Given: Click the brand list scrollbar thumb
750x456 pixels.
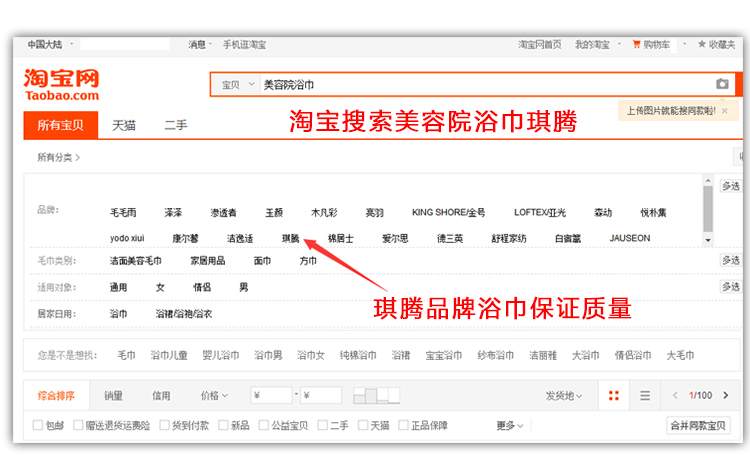Looking at the screenshot, I should (708, 209).
